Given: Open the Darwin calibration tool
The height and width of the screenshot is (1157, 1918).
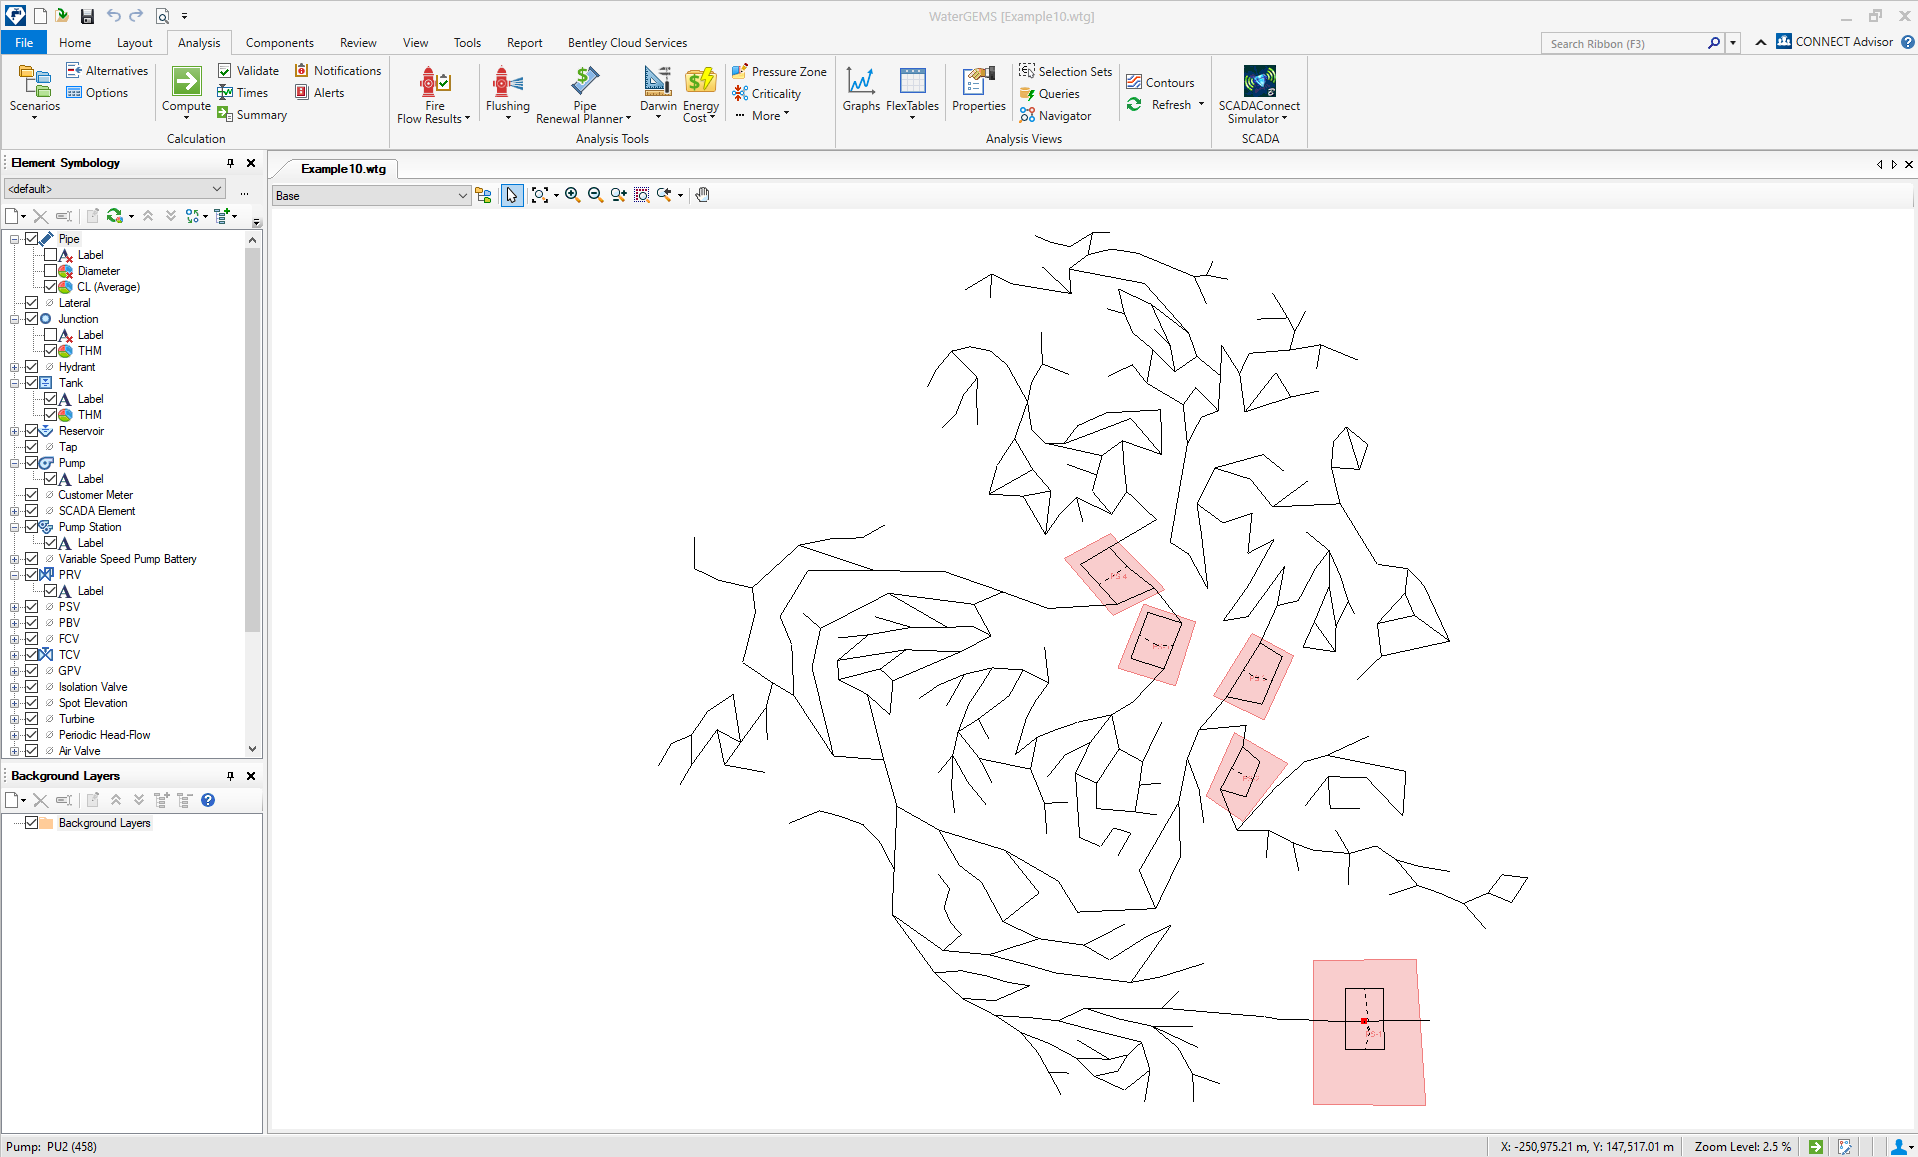Looking at the screenshot, I should coord(656,91).
